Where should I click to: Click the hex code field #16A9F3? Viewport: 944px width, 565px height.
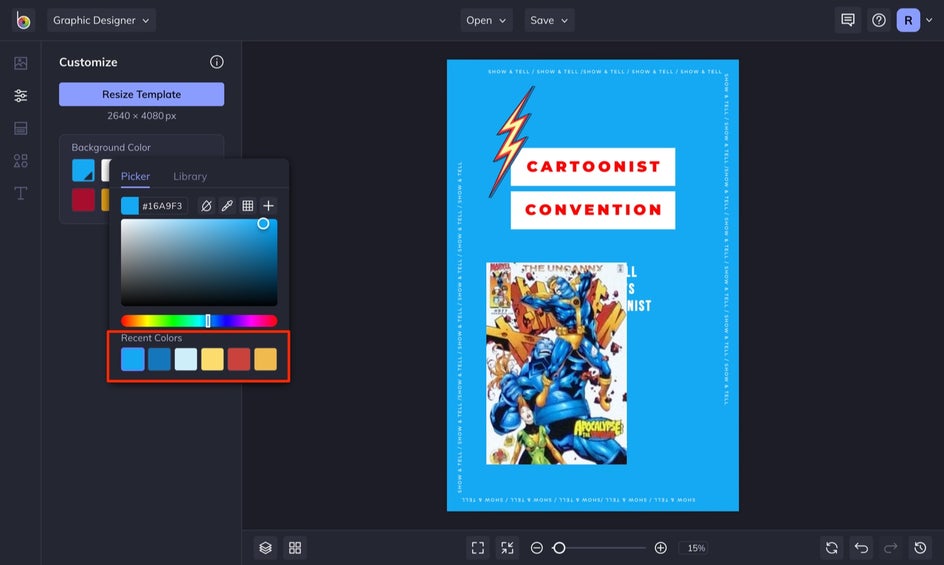click(163, 206)
